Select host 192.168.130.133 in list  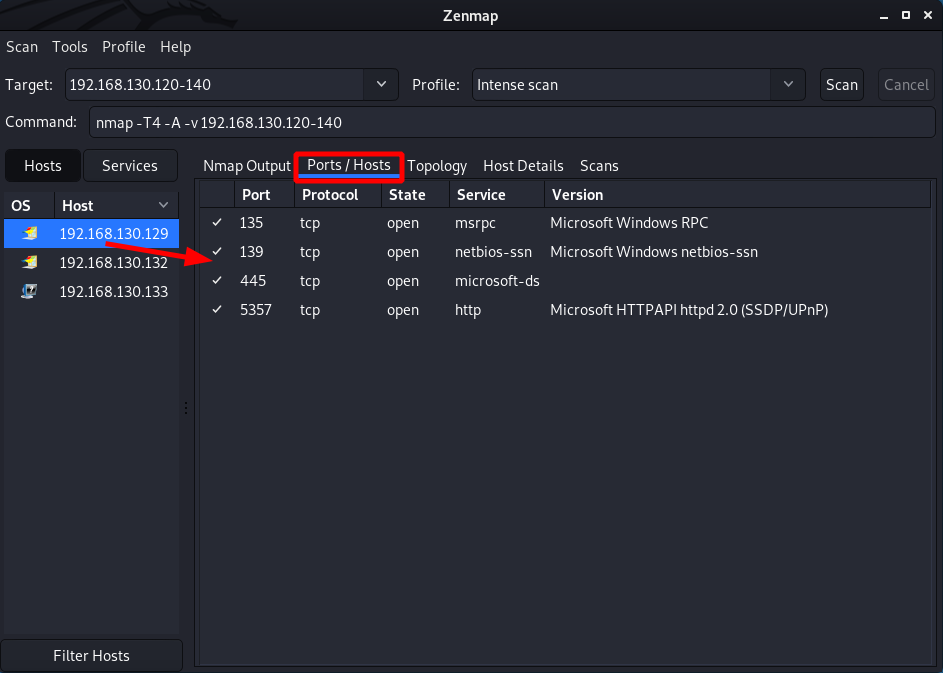(91, 291)
